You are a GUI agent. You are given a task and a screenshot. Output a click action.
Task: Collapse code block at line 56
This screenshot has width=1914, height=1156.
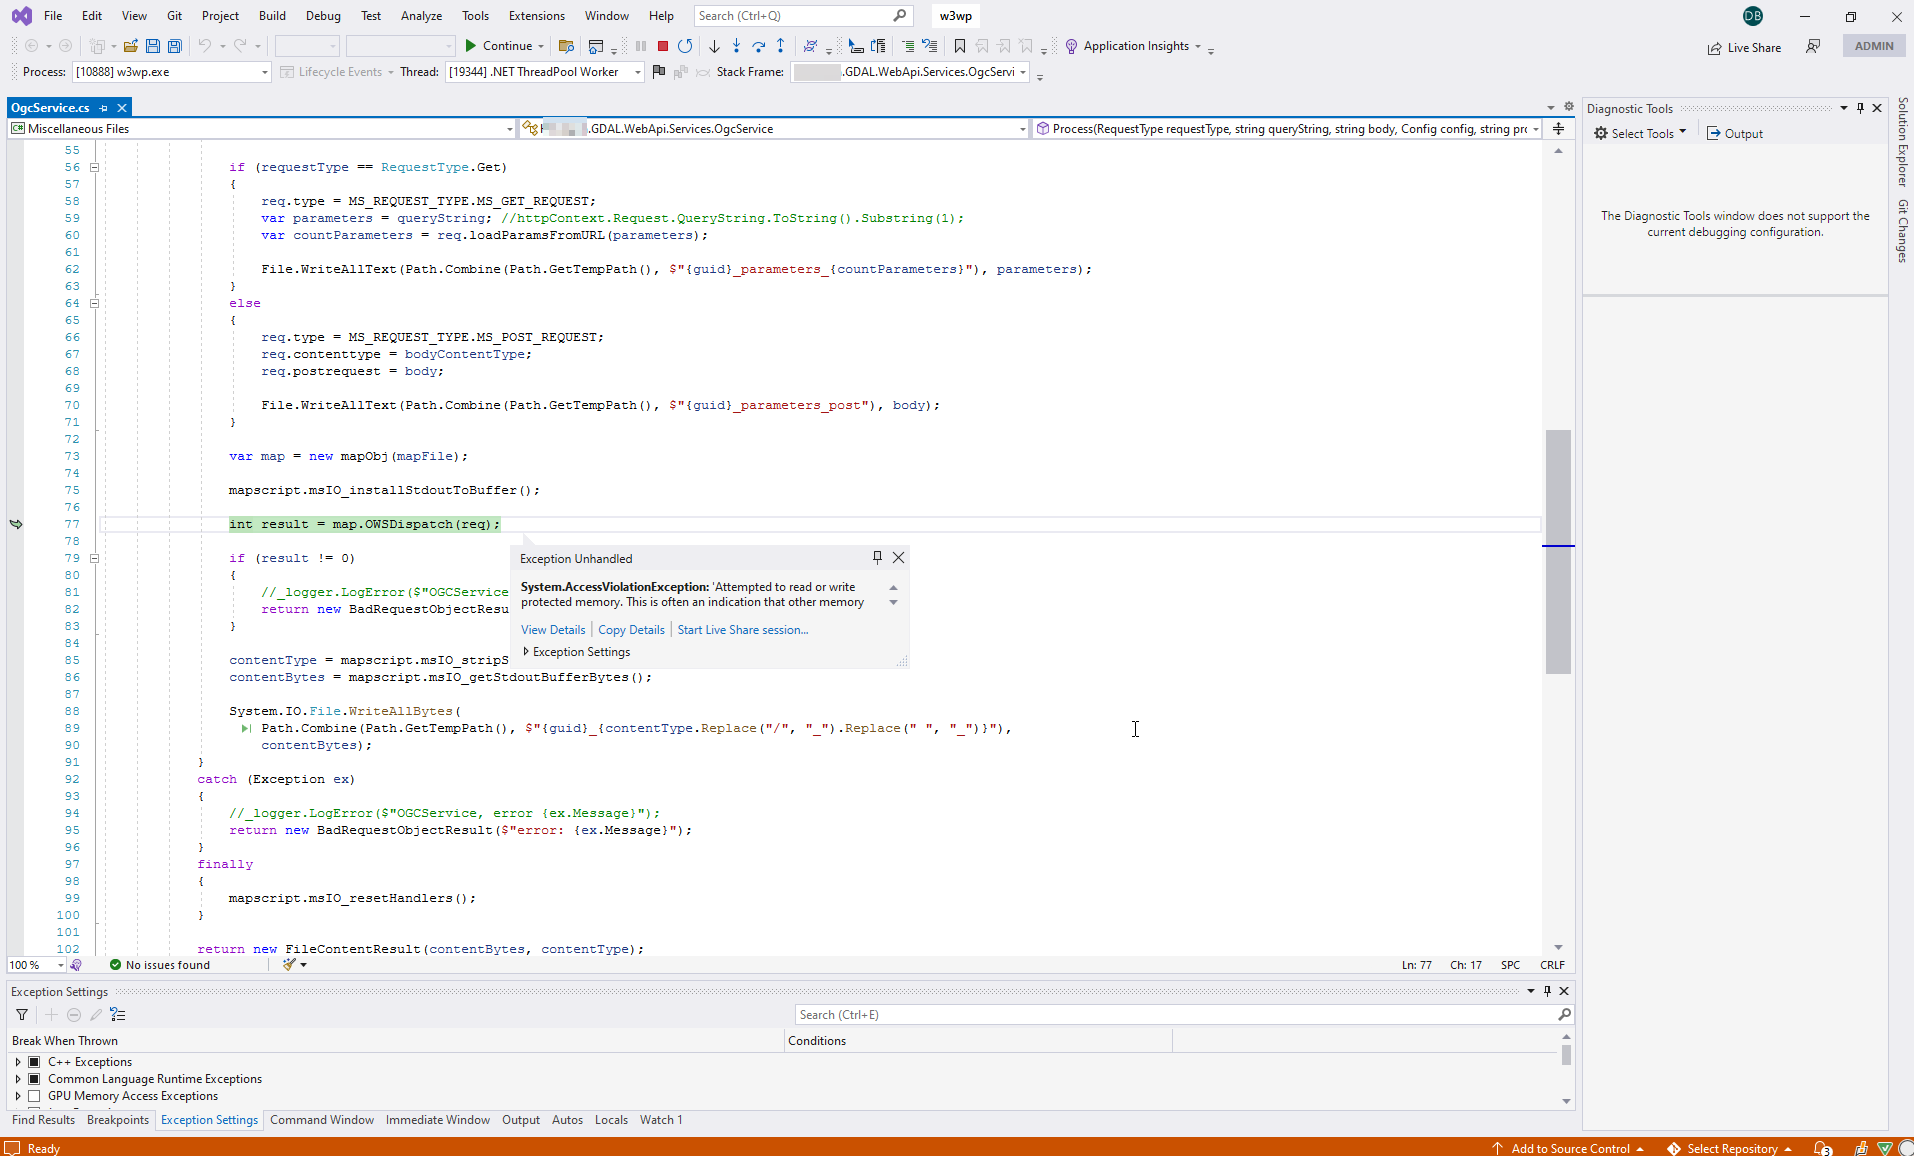tap(95, 167)
